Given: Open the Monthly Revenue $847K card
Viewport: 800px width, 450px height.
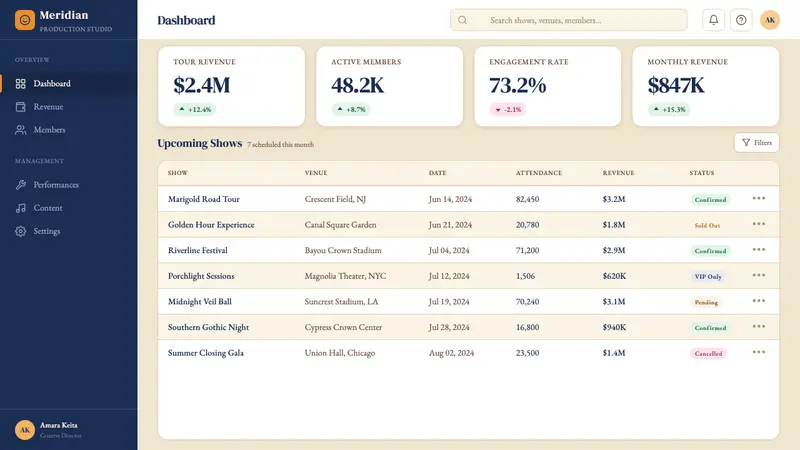Looking at the screenshot, I should coord(706,86).
